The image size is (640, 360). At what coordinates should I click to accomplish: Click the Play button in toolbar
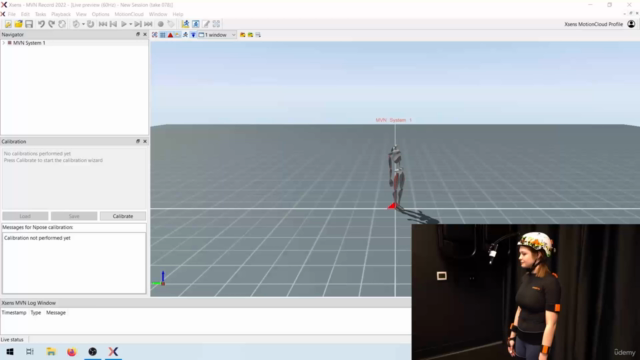[124, 24]
